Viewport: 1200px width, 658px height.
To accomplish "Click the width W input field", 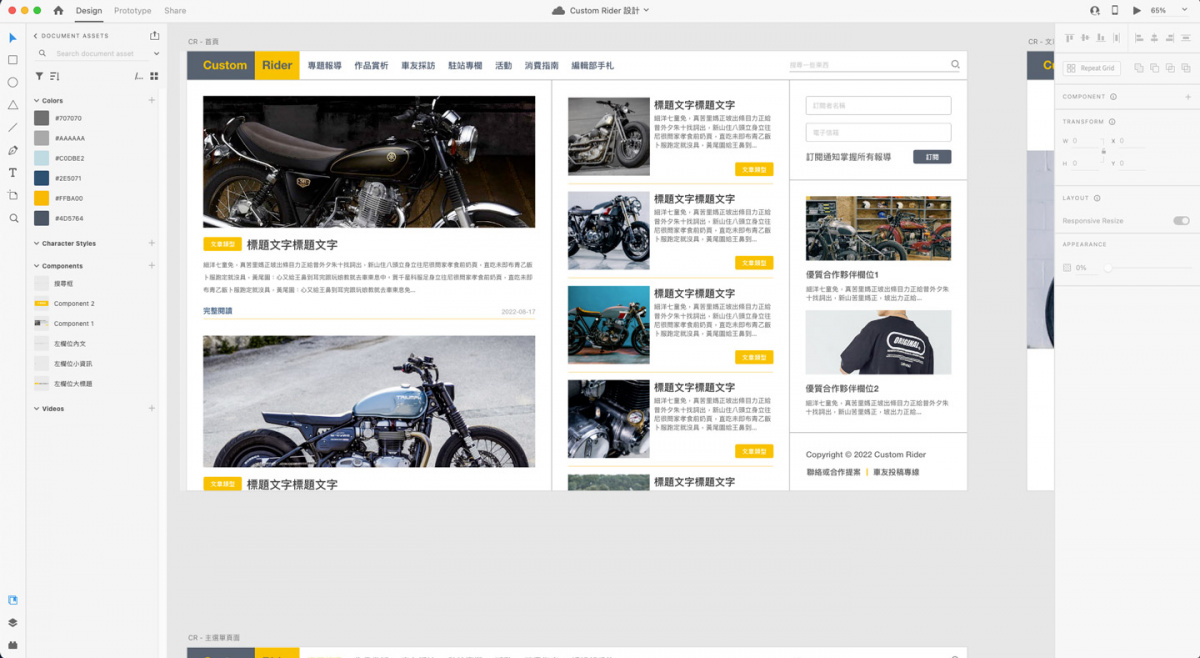I will (1086, 141).
